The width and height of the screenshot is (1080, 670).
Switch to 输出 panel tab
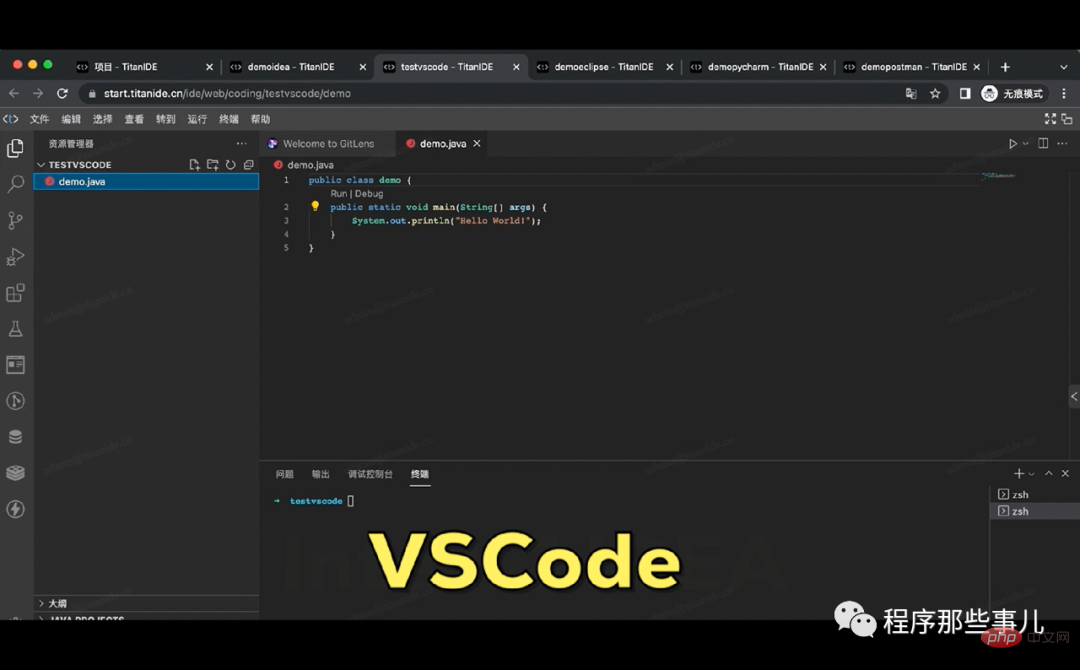[320, 474]
